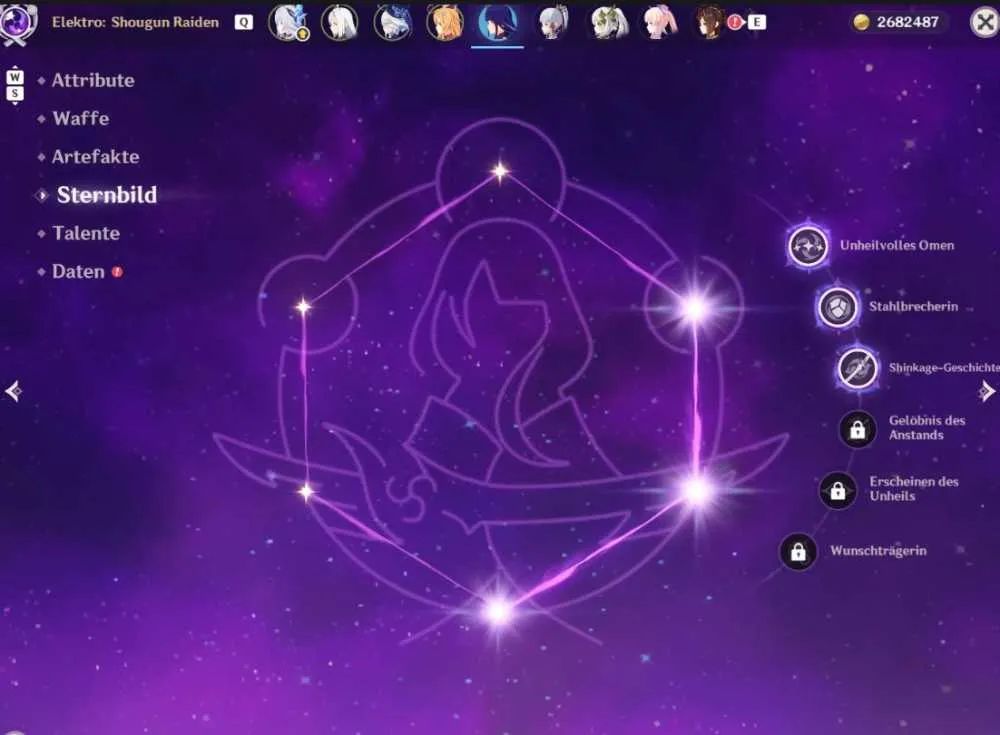Click the Mora coin icon

pos(861,22)
